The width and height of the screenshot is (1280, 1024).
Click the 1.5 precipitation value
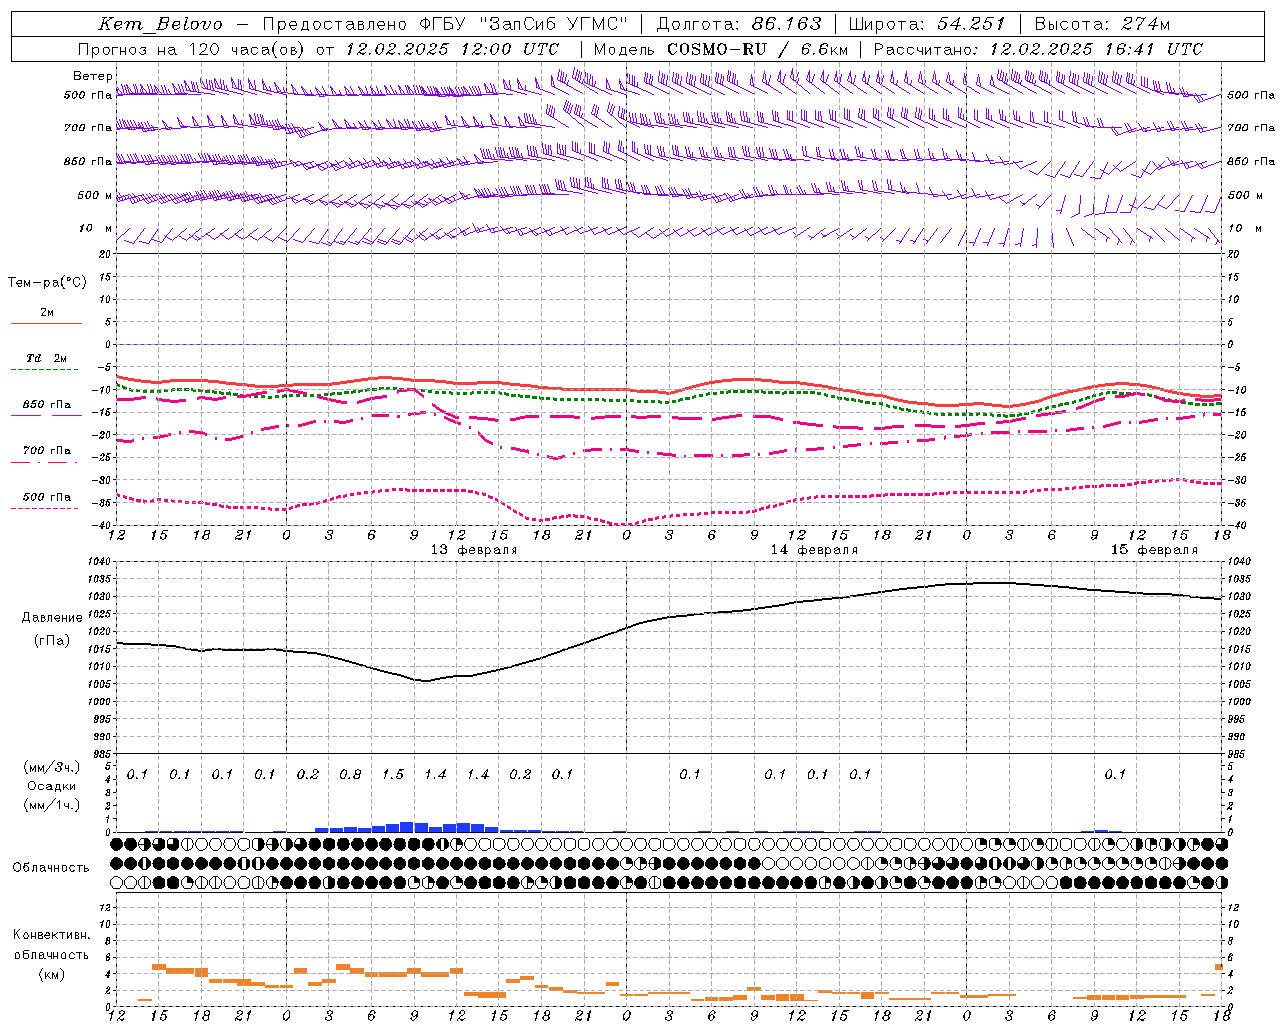pyautogui.click(x=393, y=774)
